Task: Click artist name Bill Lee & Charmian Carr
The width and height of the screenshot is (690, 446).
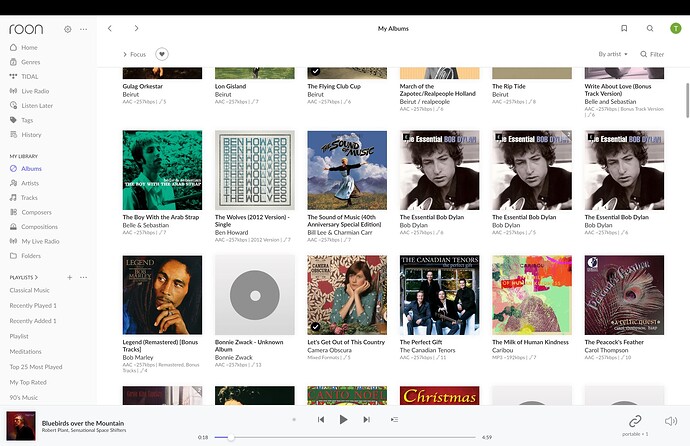Action: (339, 232)
